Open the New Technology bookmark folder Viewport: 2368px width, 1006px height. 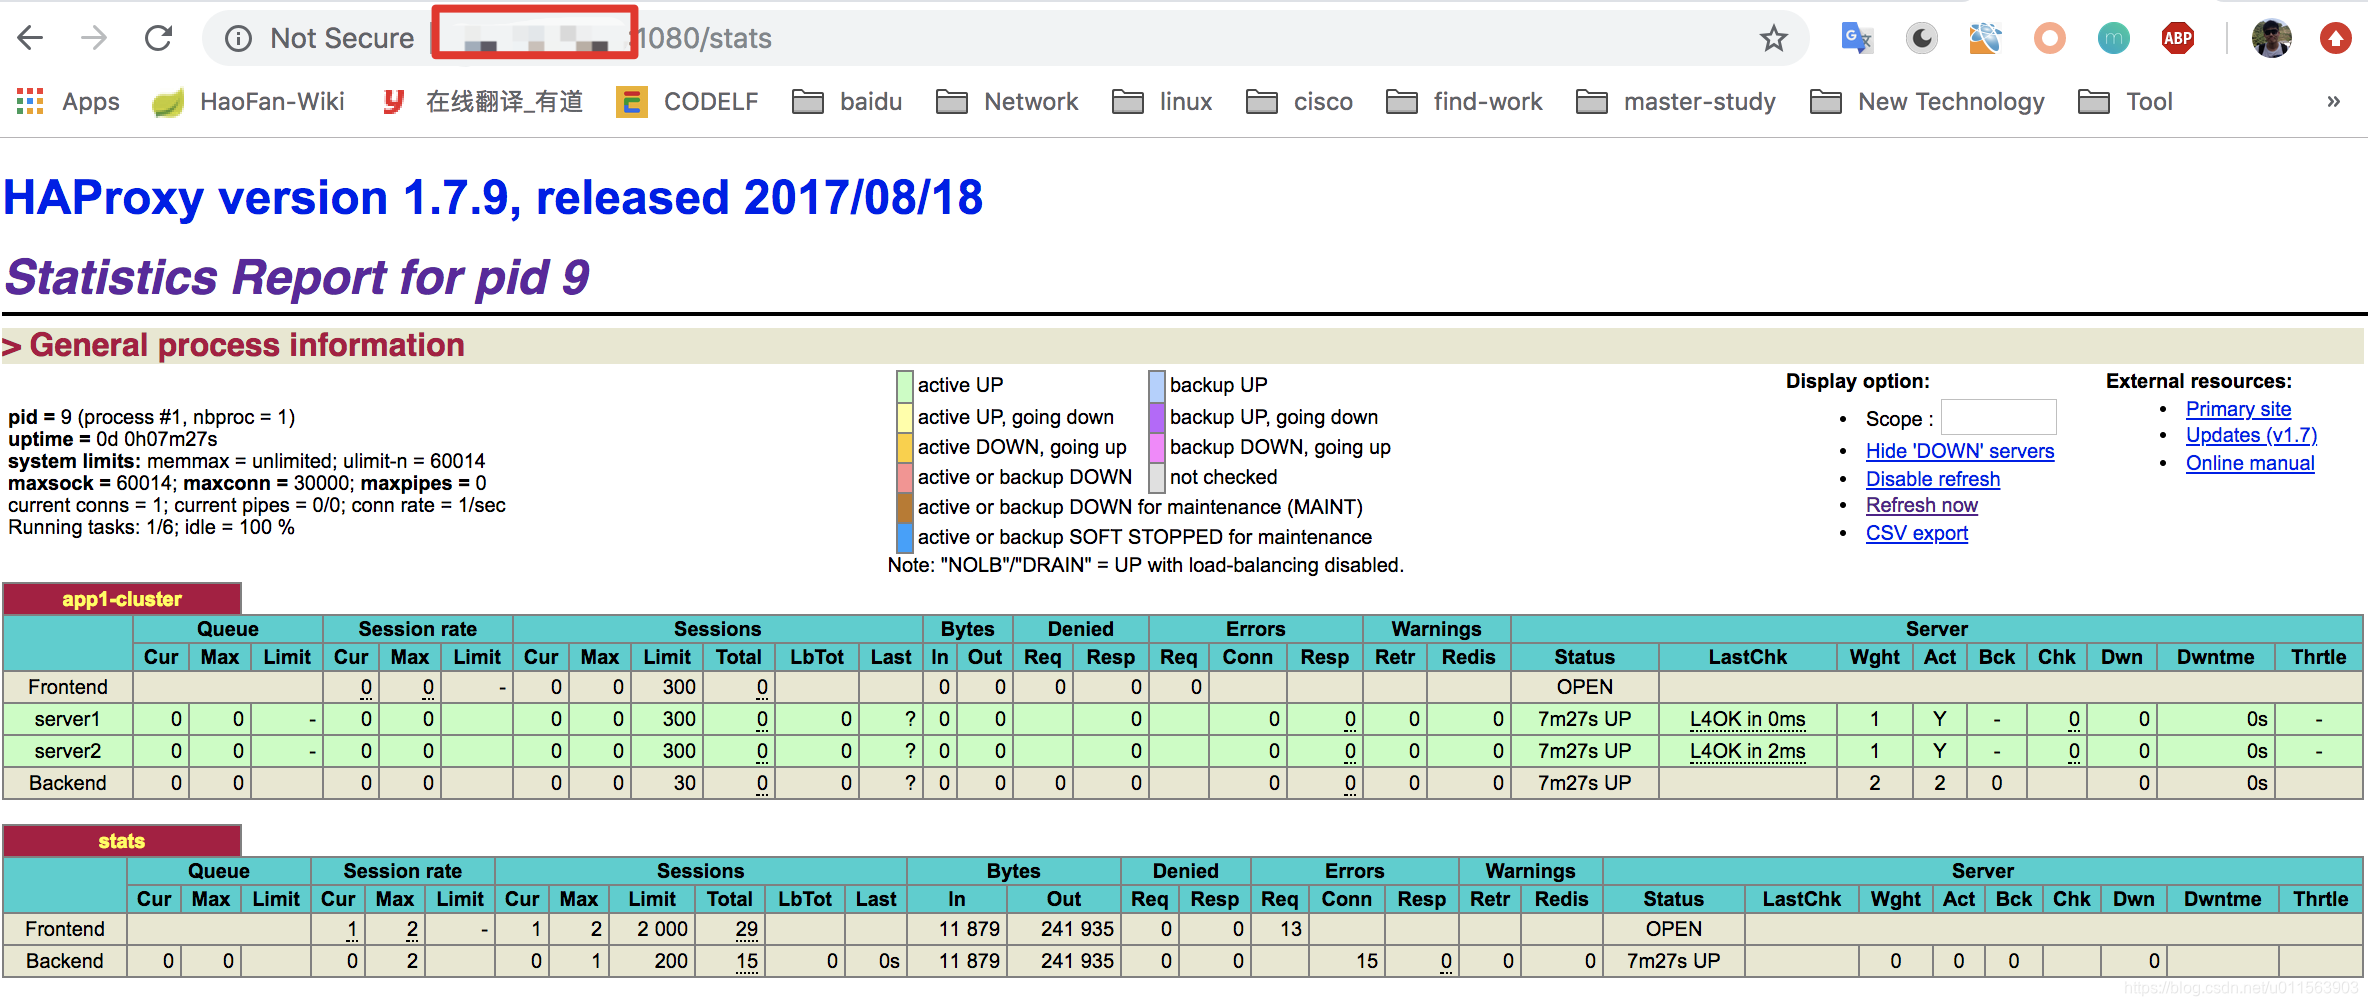click(x=1928, y=101)
